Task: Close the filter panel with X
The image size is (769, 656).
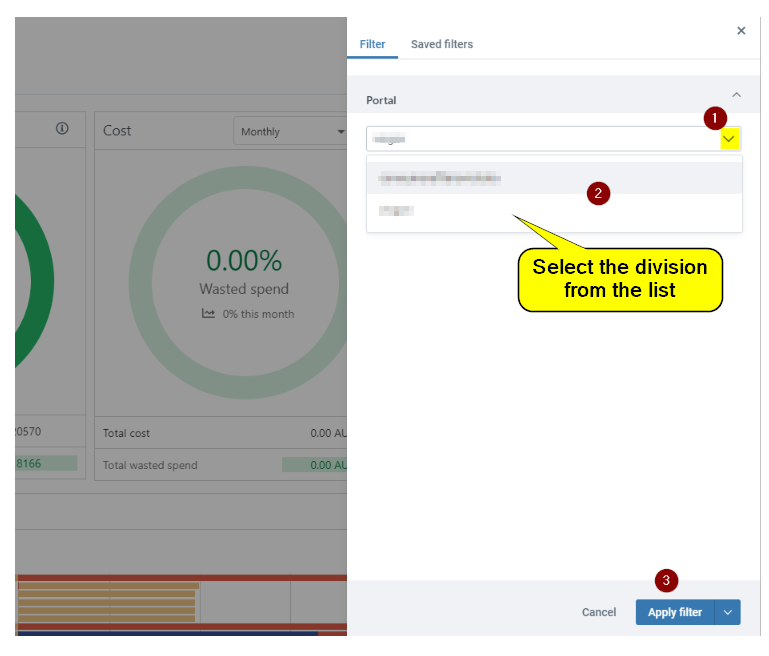Action: 741,31
